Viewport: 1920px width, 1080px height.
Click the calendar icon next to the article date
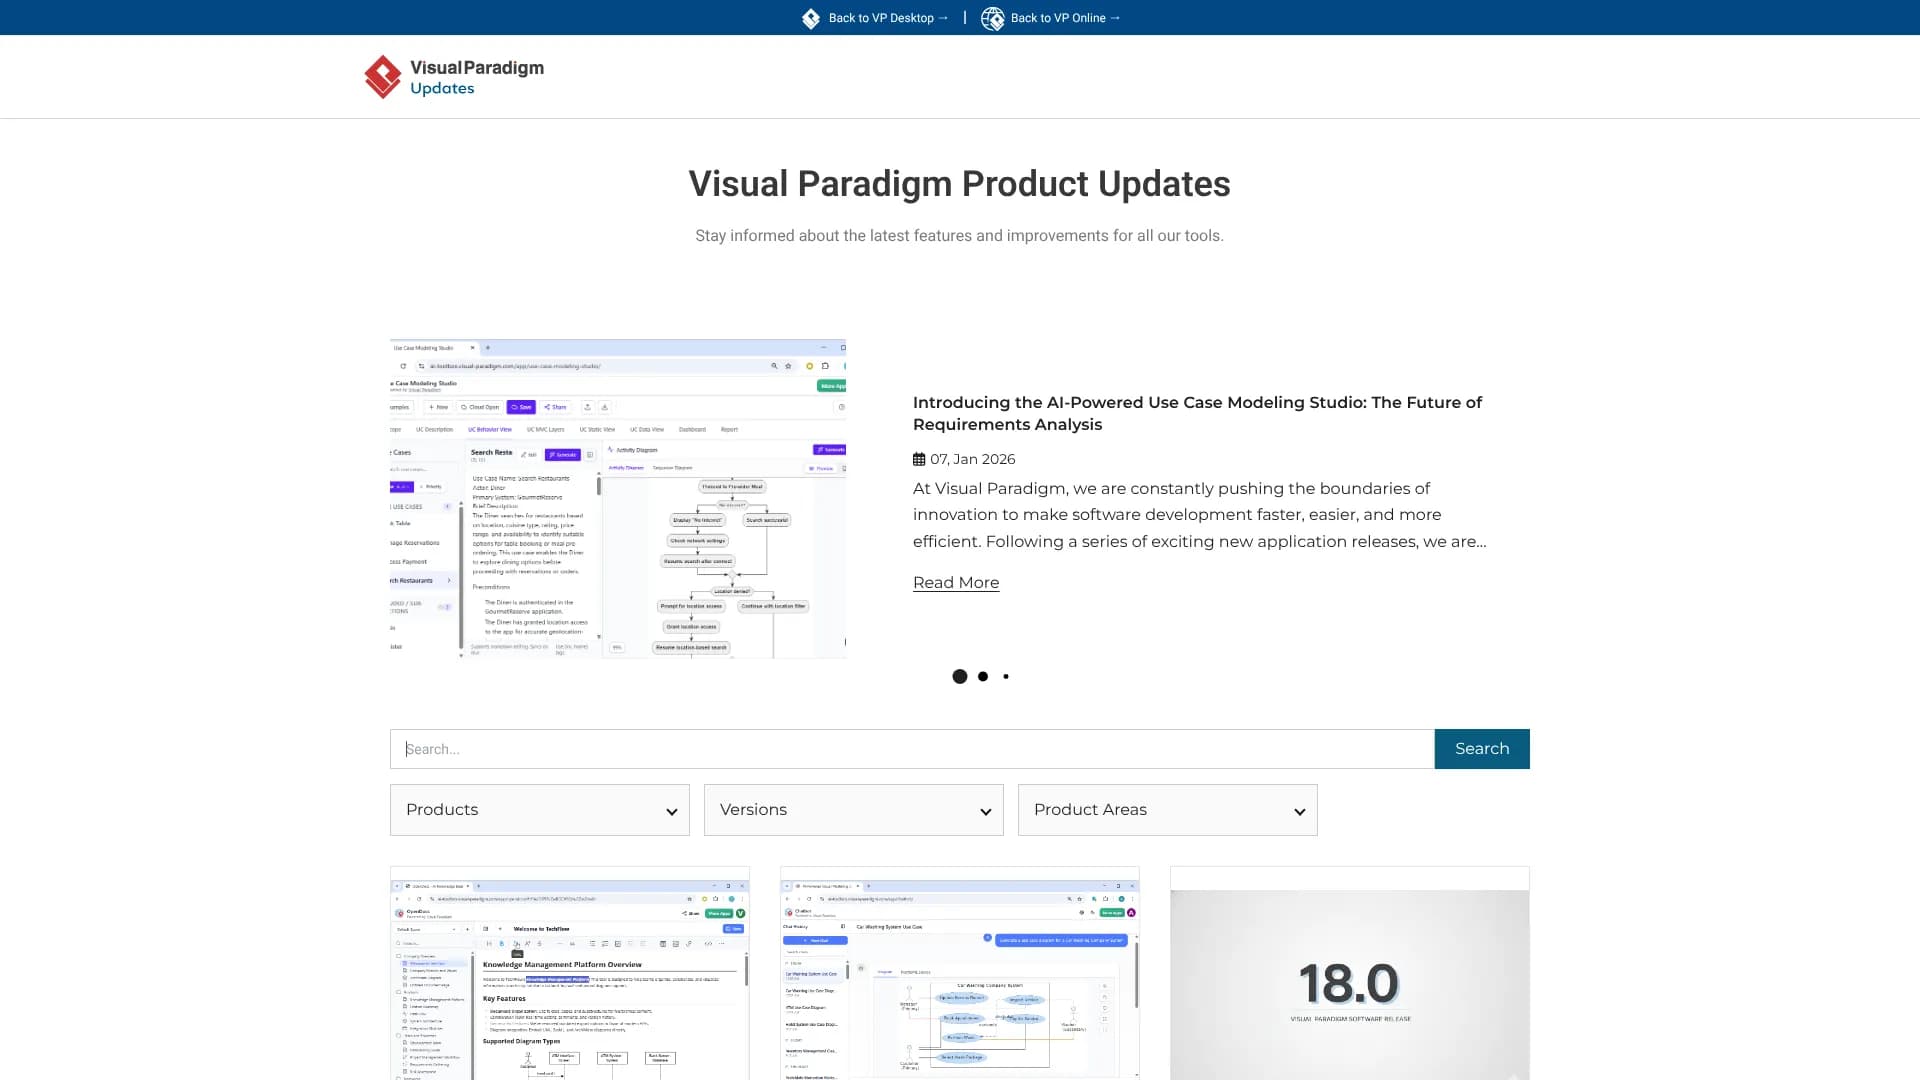pyautogui.click(x=918, y=459)
